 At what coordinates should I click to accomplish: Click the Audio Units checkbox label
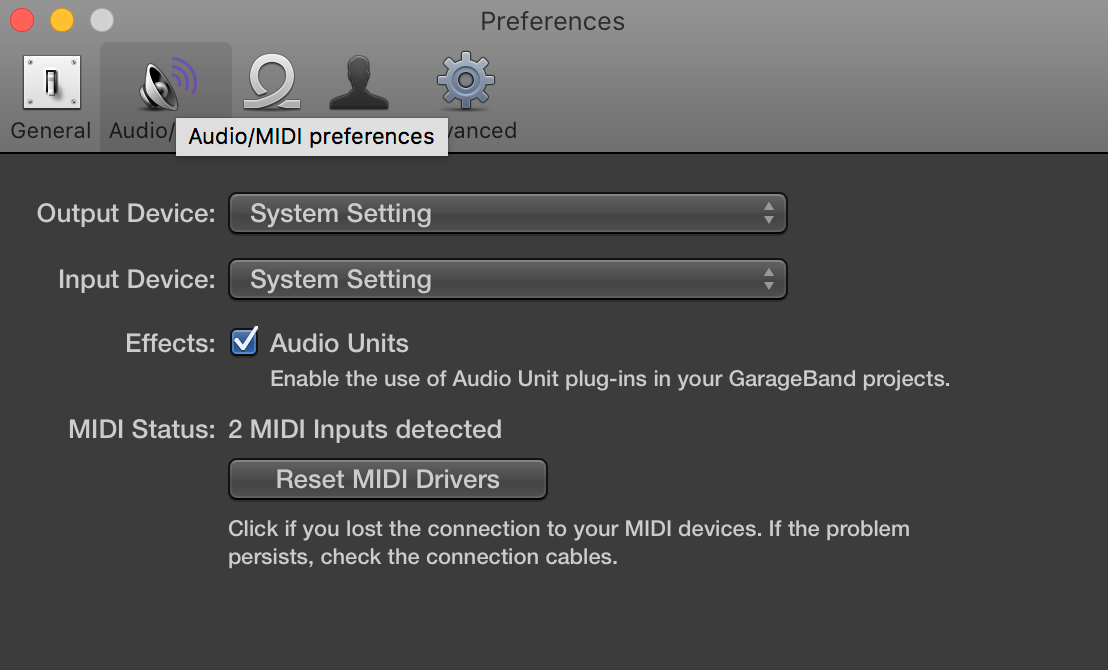point(339,344)
